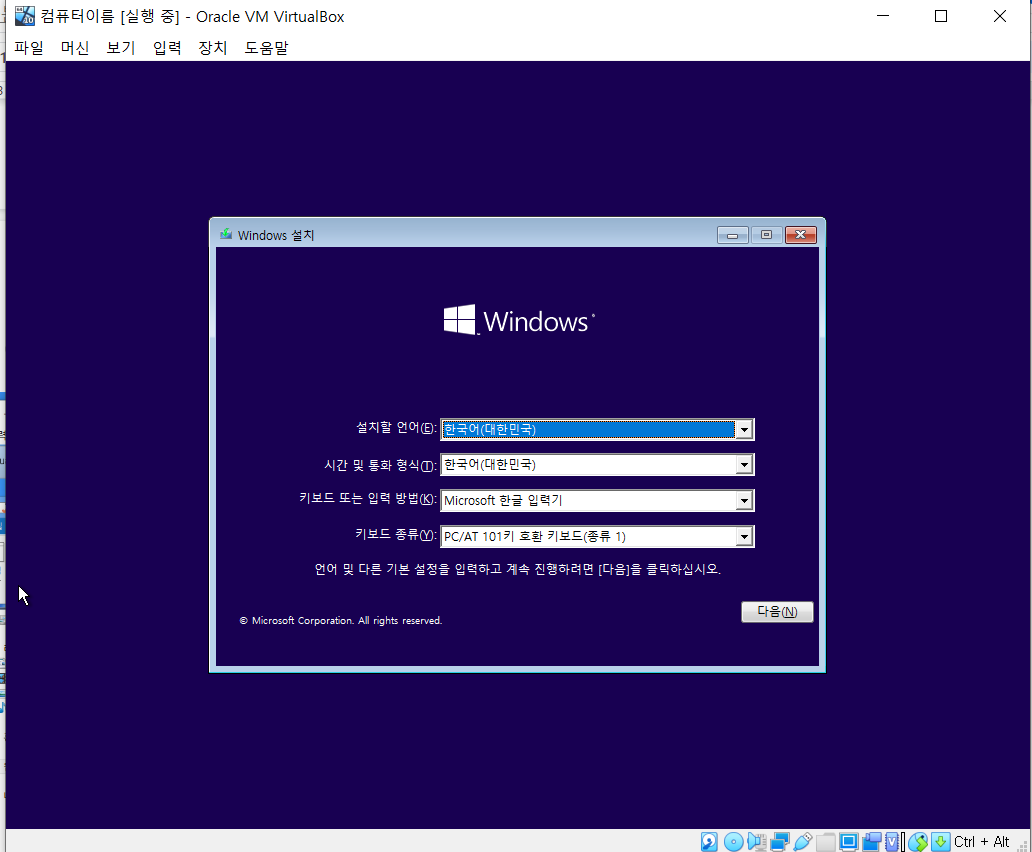Click the time format 한국어(대한민국) combo box
Screen dimensions: 1032x852
pyautogui.click(x=597, y=465)
